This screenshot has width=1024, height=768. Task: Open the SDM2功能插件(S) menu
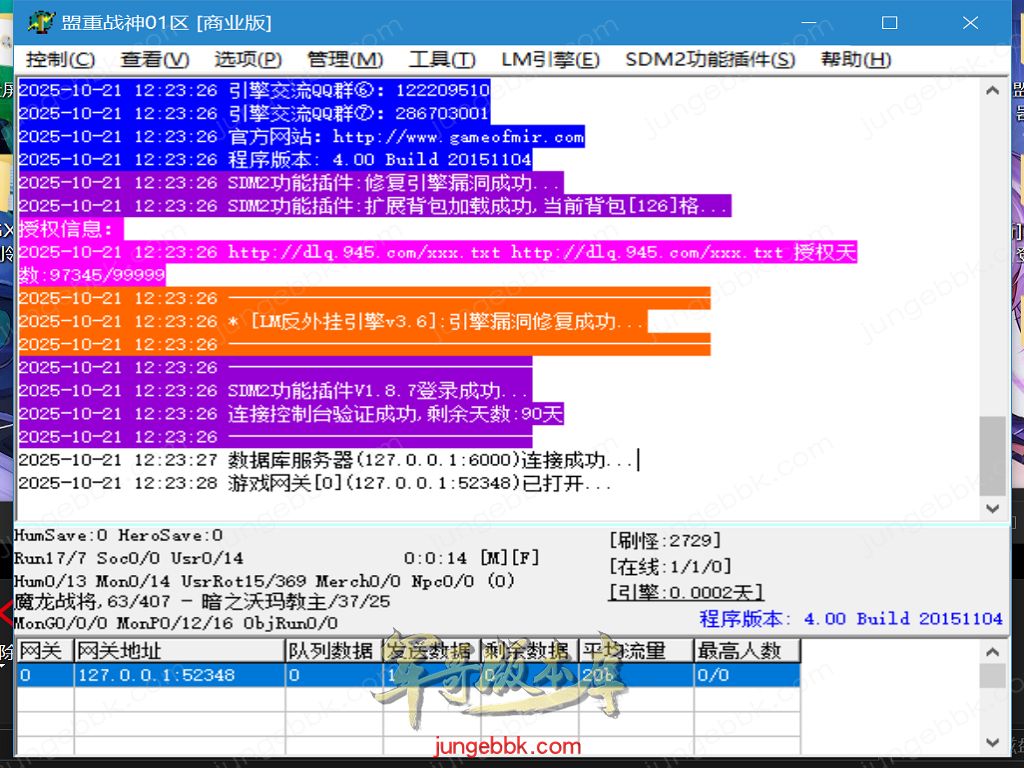[710, 60]
